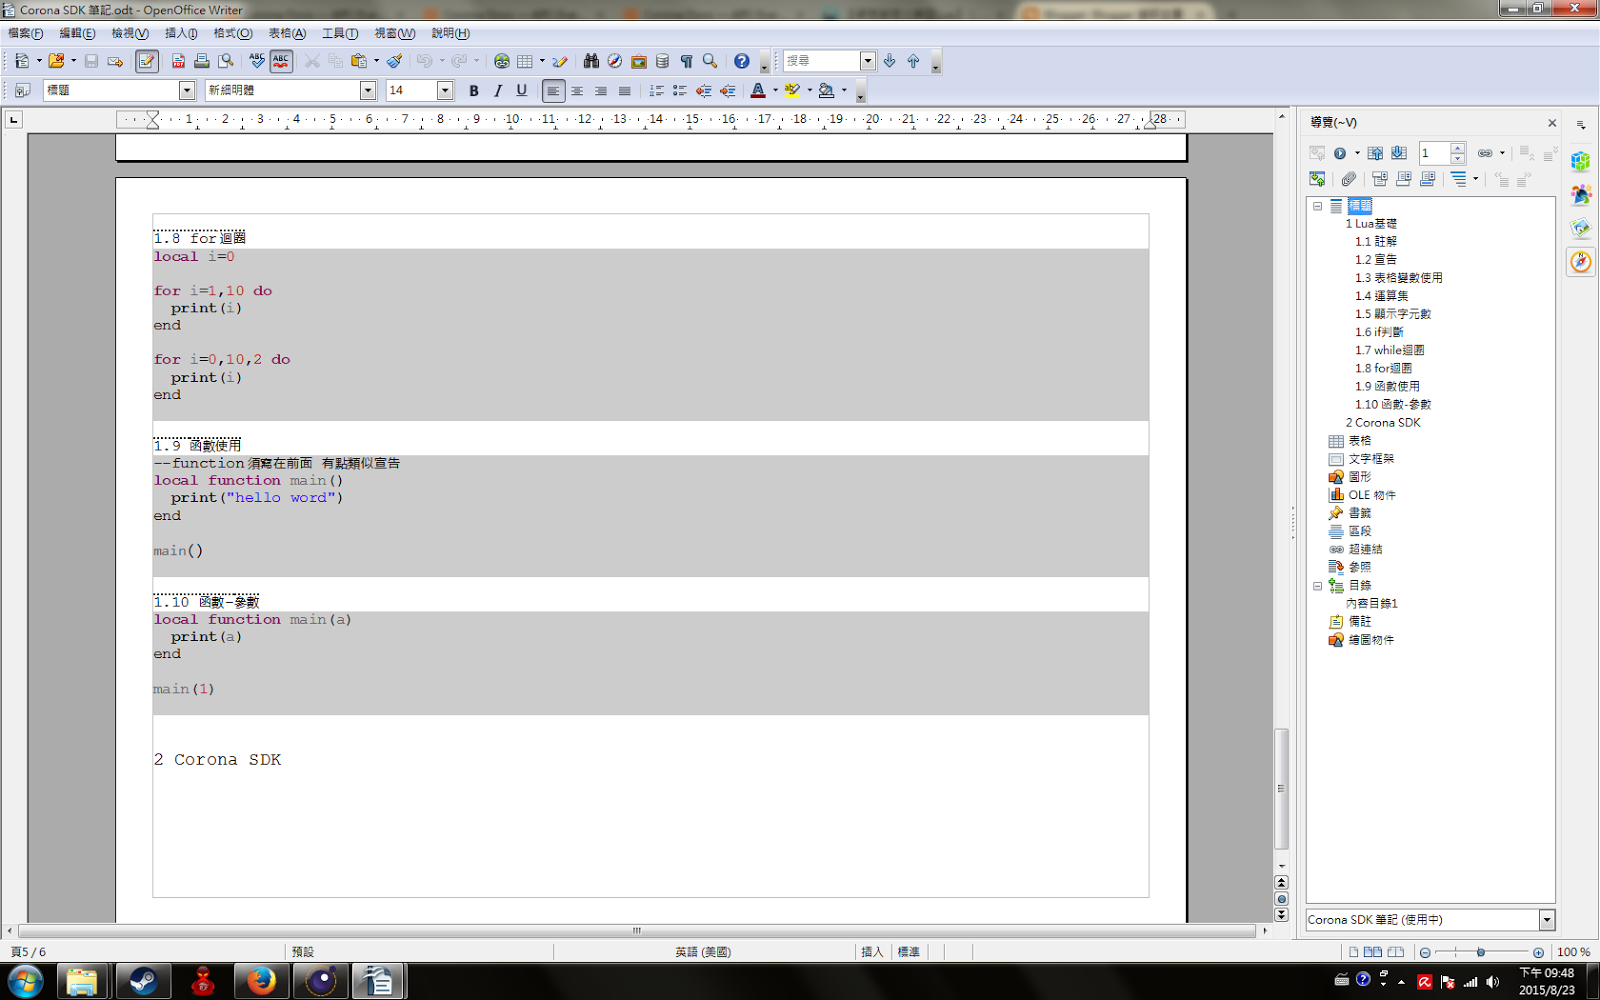Viewport: 1600px width, 1000px height.
Task: Select the 超連結 category in Navigator
Action: [1366, 549]
